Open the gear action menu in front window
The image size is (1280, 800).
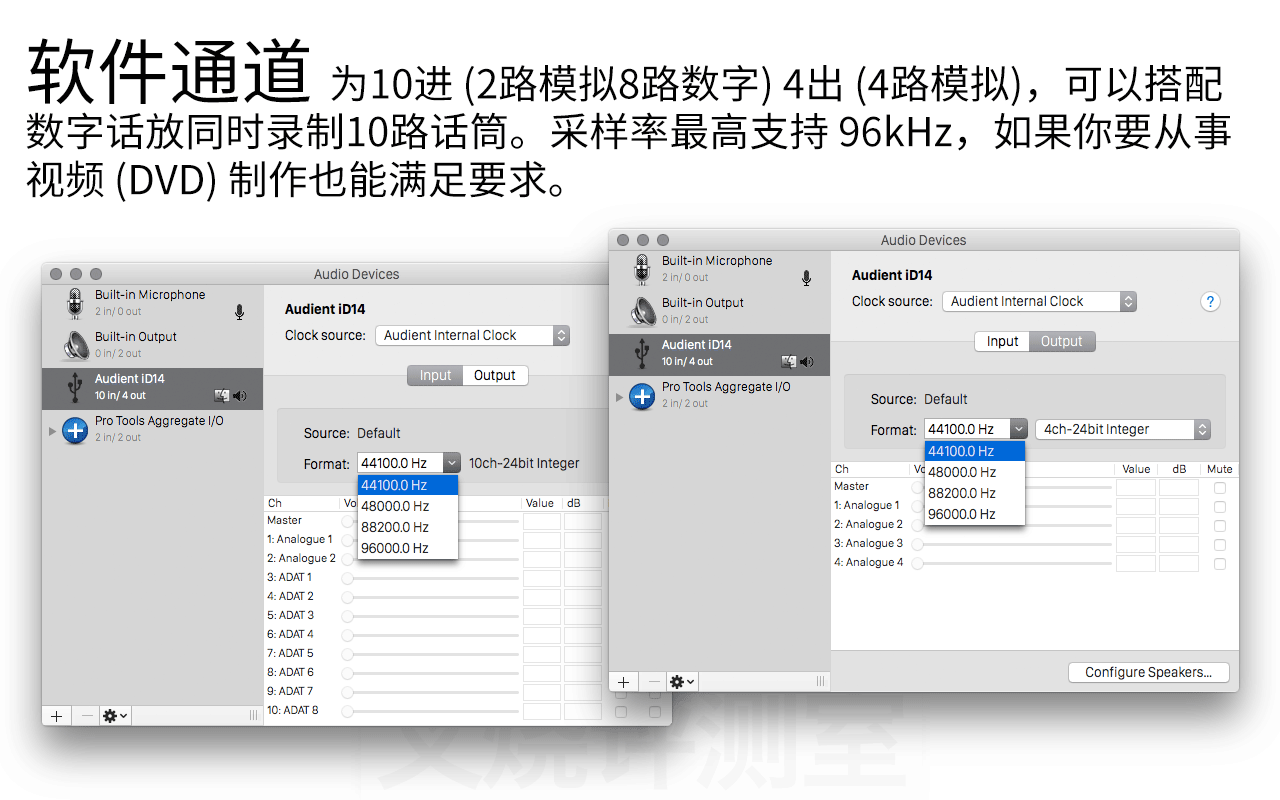(x=683, y=682)
